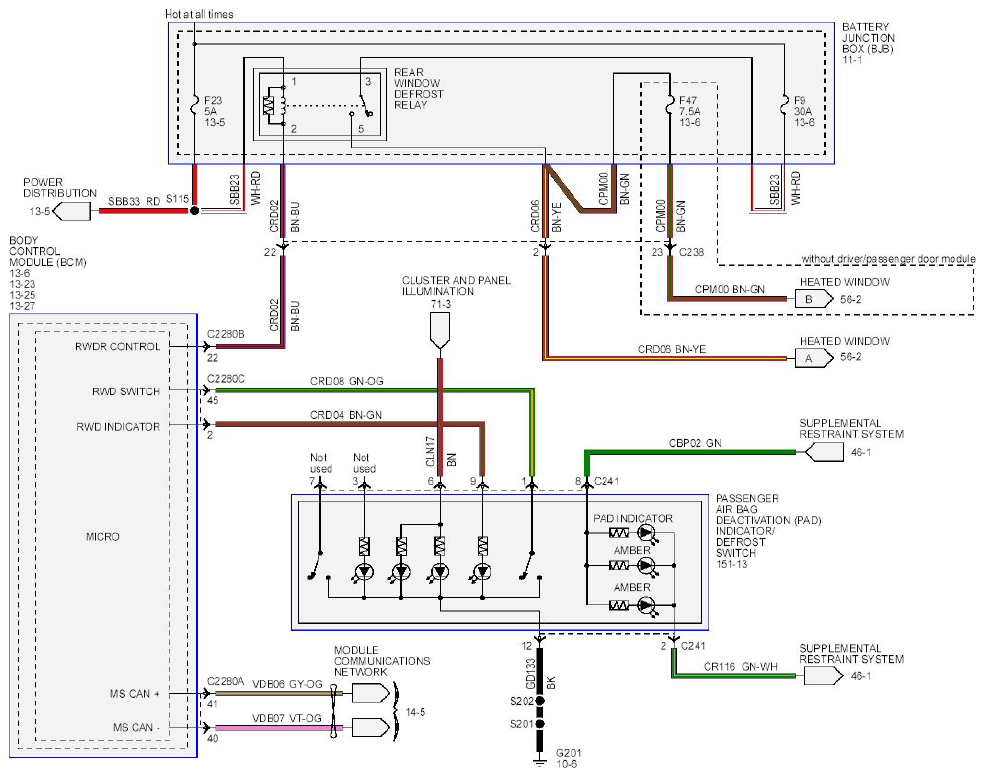985x777 pixels.
Task: Click the C241 label beside pin 8
Action: 606,481
